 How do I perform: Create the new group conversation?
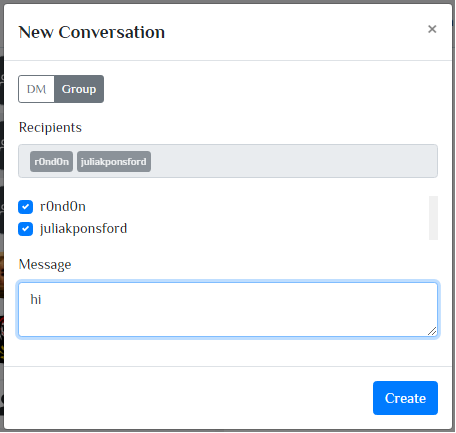(405, 398)
